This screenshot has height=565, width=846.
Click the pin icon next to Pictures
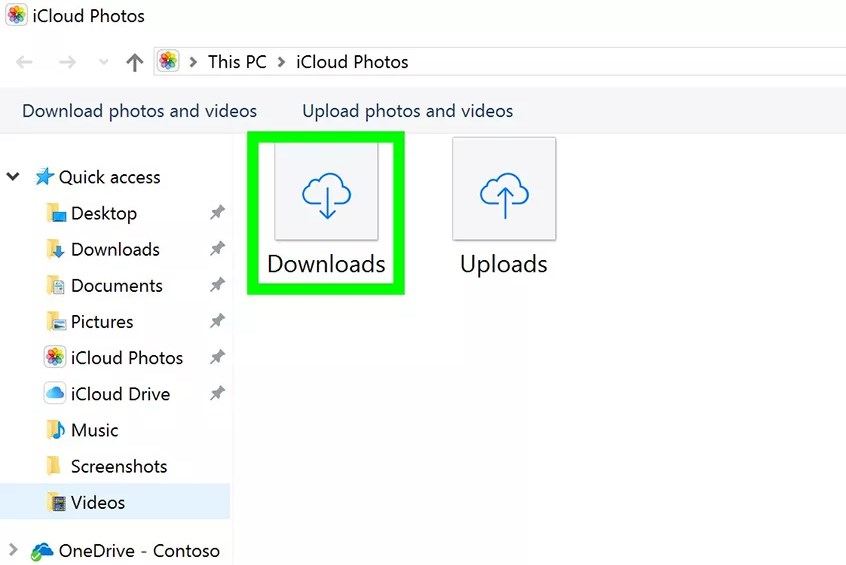click(x=217, y=321)
